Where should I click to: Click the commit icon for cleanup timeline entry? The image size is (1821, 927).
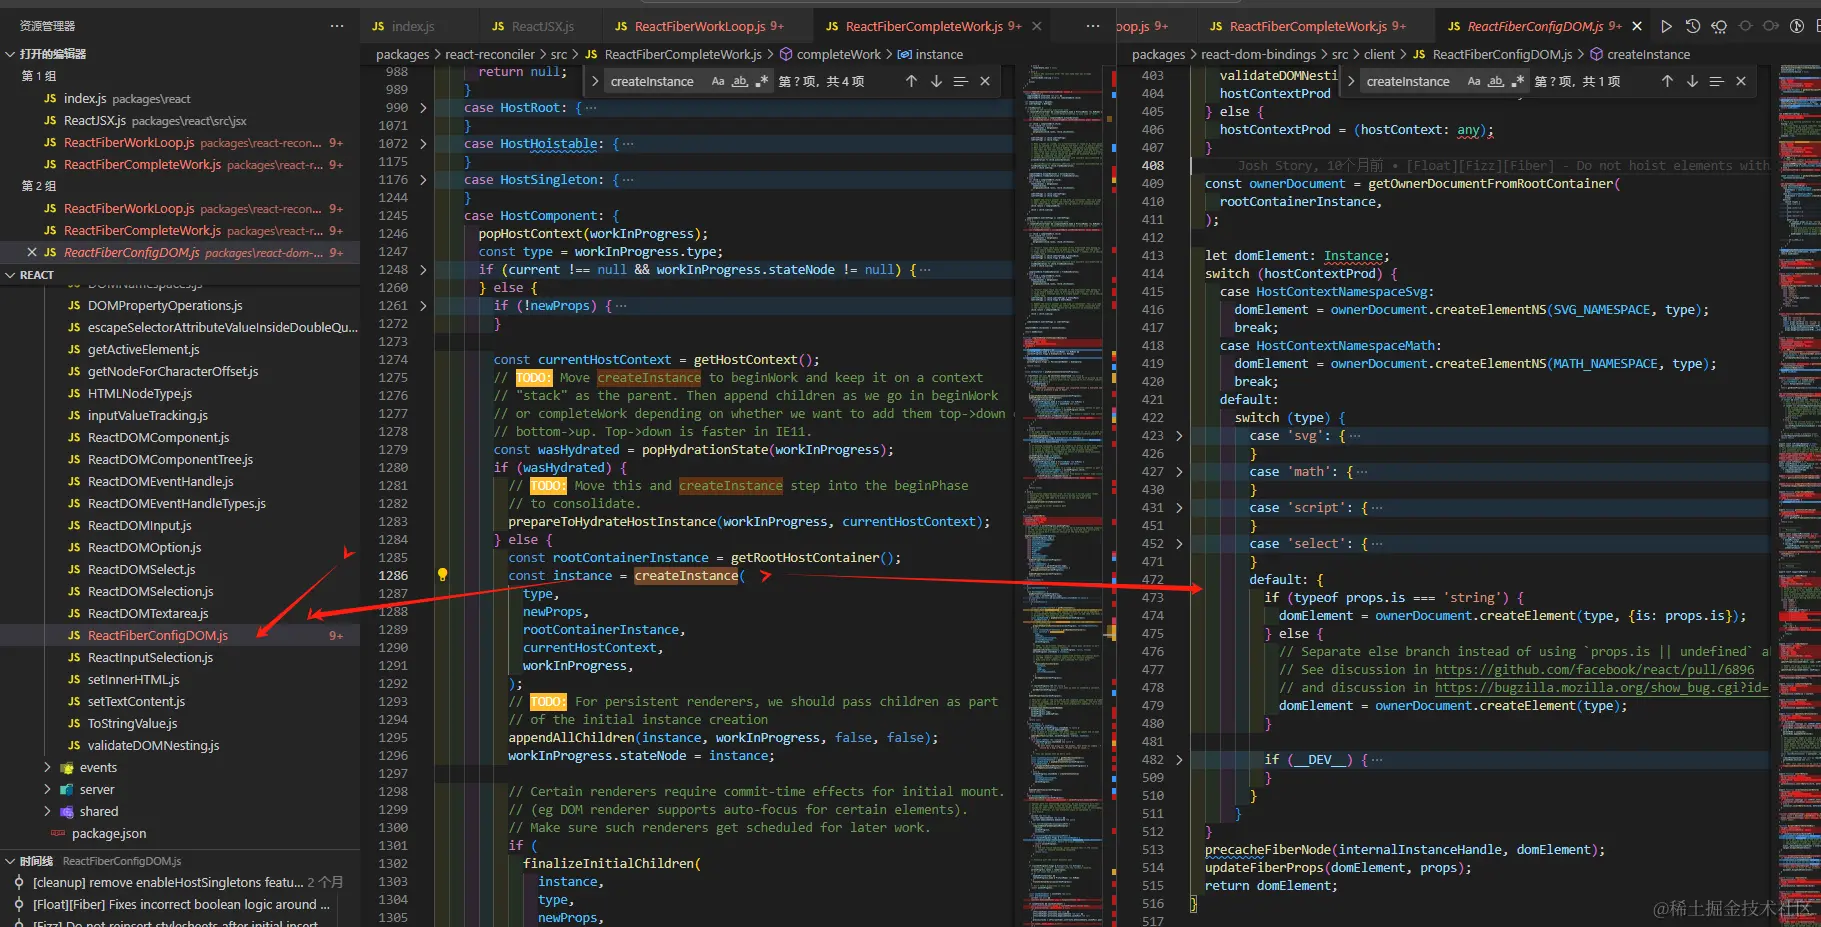tap(19, 882)
